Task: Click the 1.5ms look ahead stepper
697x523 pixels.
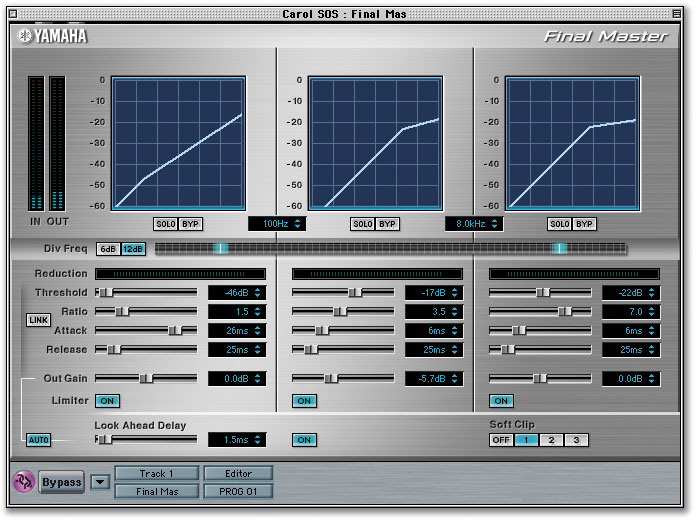Action: [x=257, y=439]
